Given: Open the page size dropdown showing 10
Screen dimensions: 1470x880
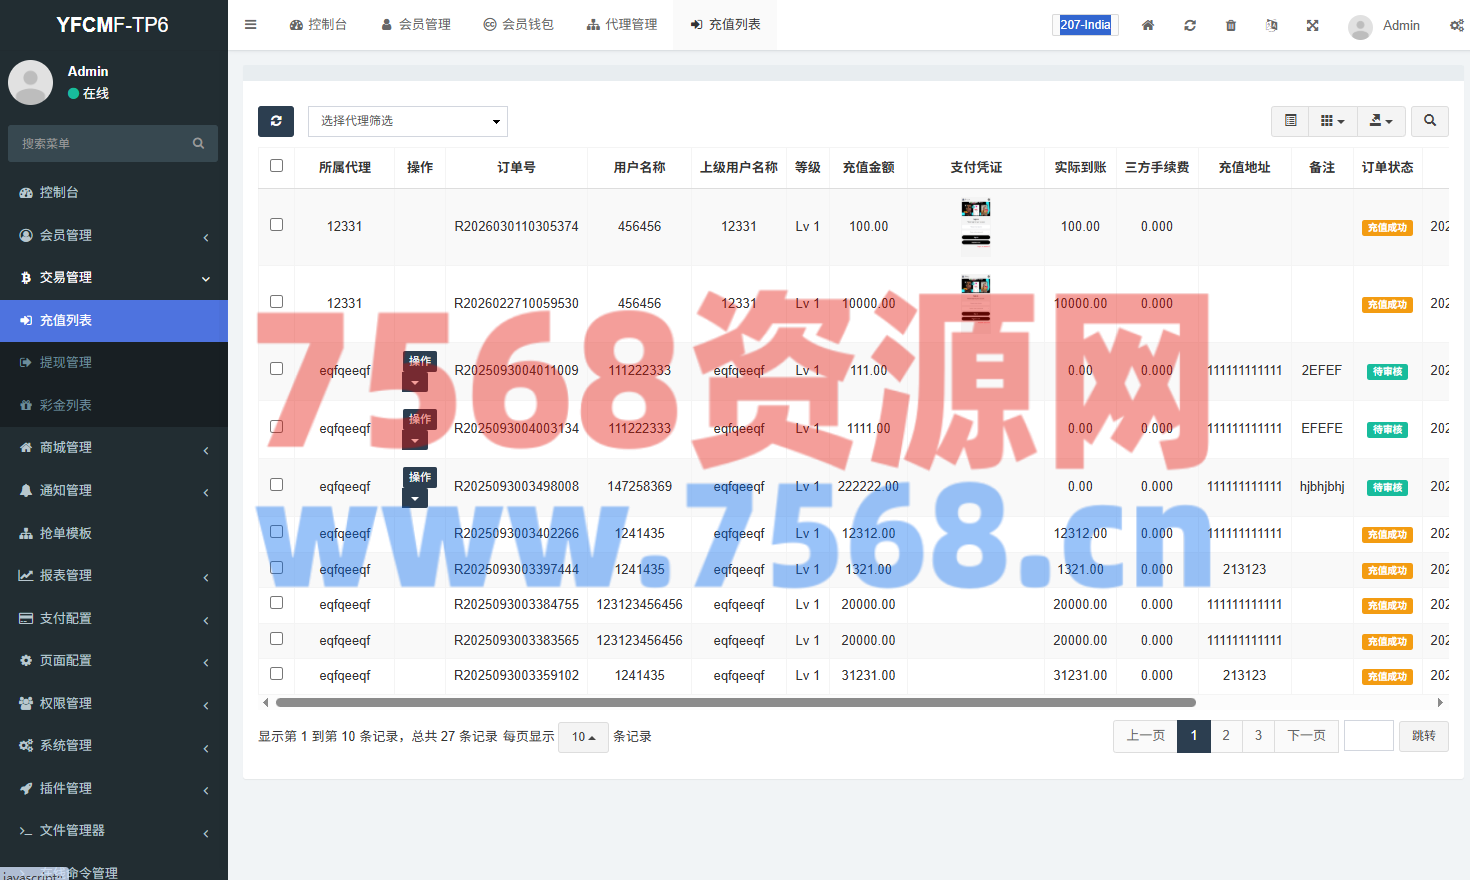Looking at the screenshot, I should (583, 737).
